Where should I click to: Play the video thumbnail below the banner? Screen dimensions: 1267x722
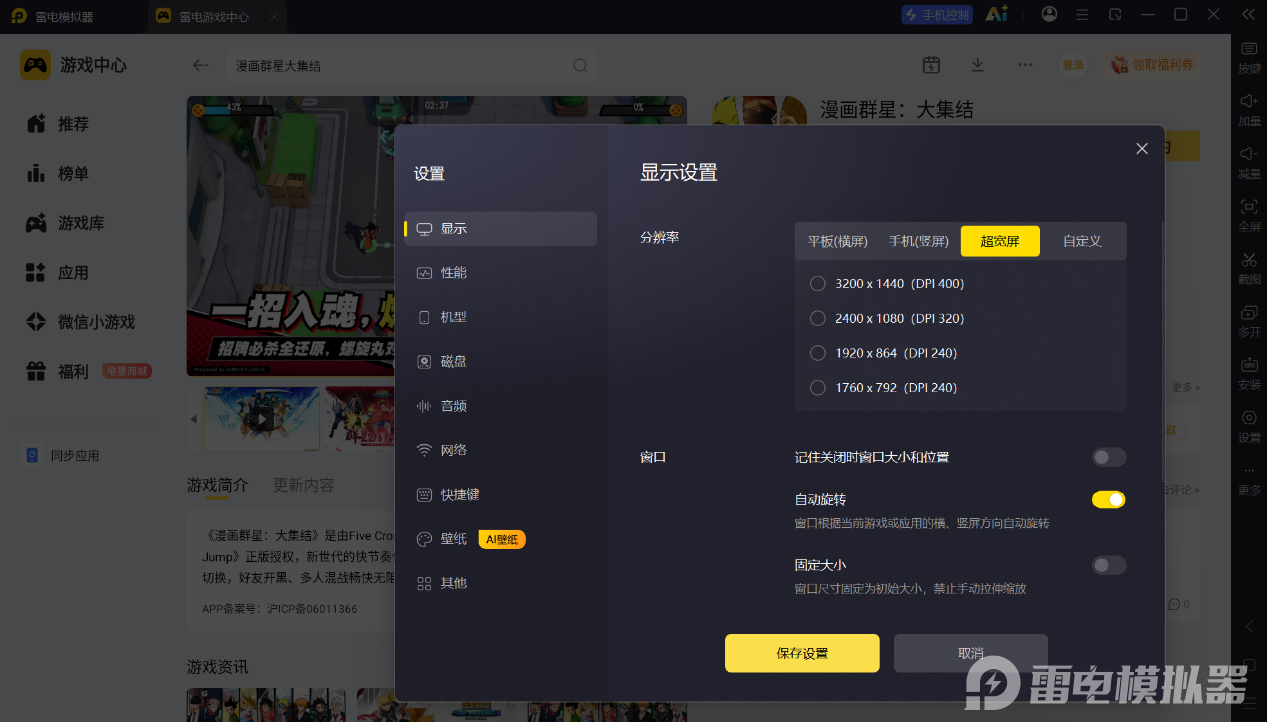[x=262, y=420]
